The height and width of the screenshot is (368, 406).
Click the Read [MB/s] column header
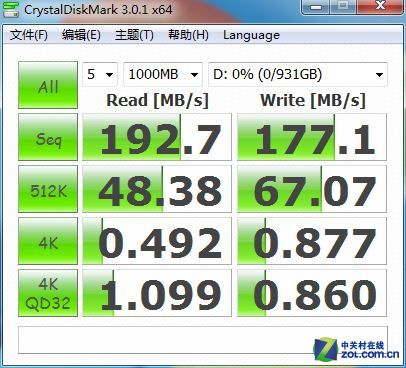point(157,100)
